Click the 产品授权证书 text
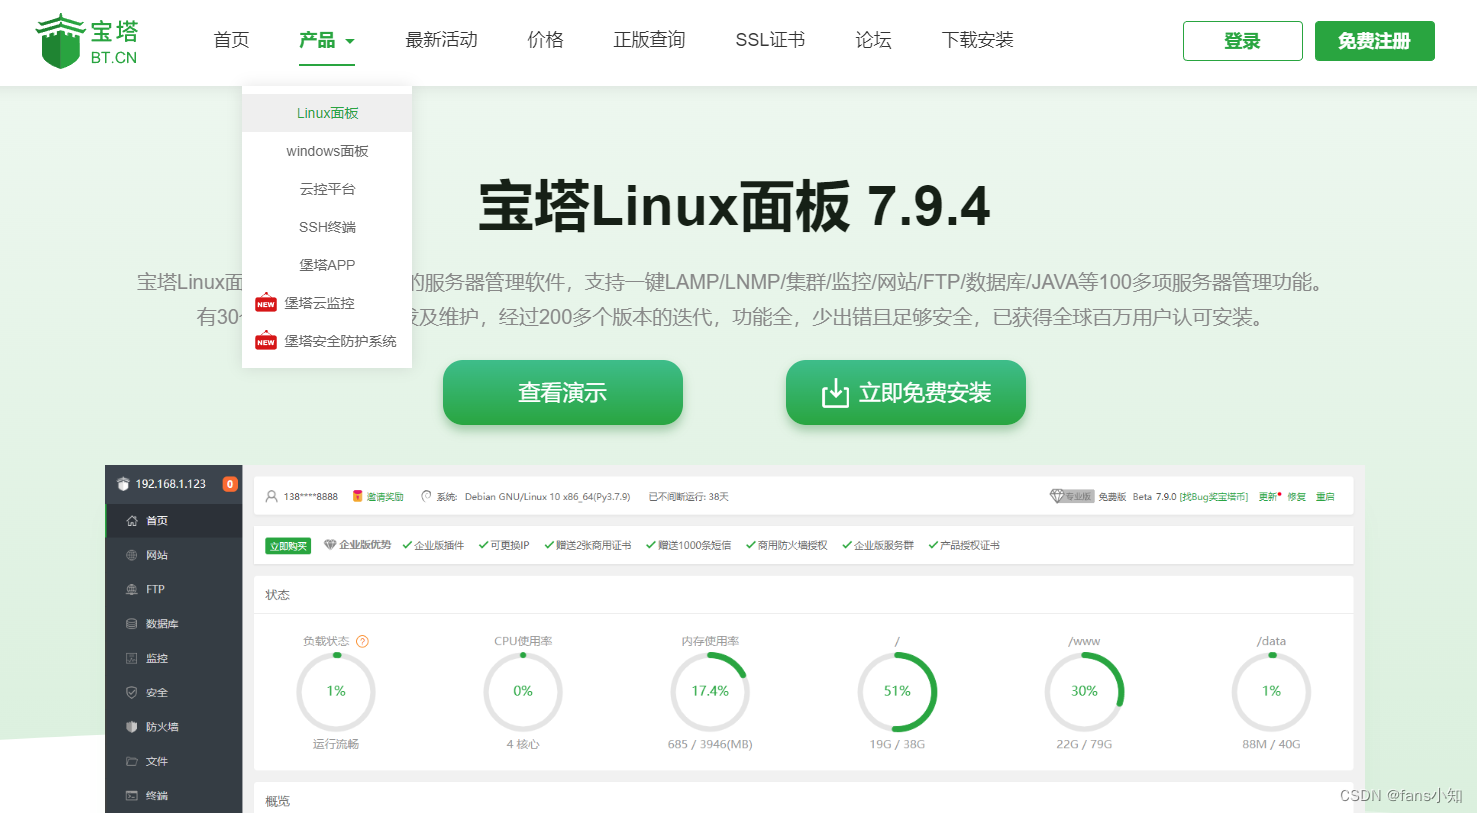The image size is (1477, 813). (970, 546)
